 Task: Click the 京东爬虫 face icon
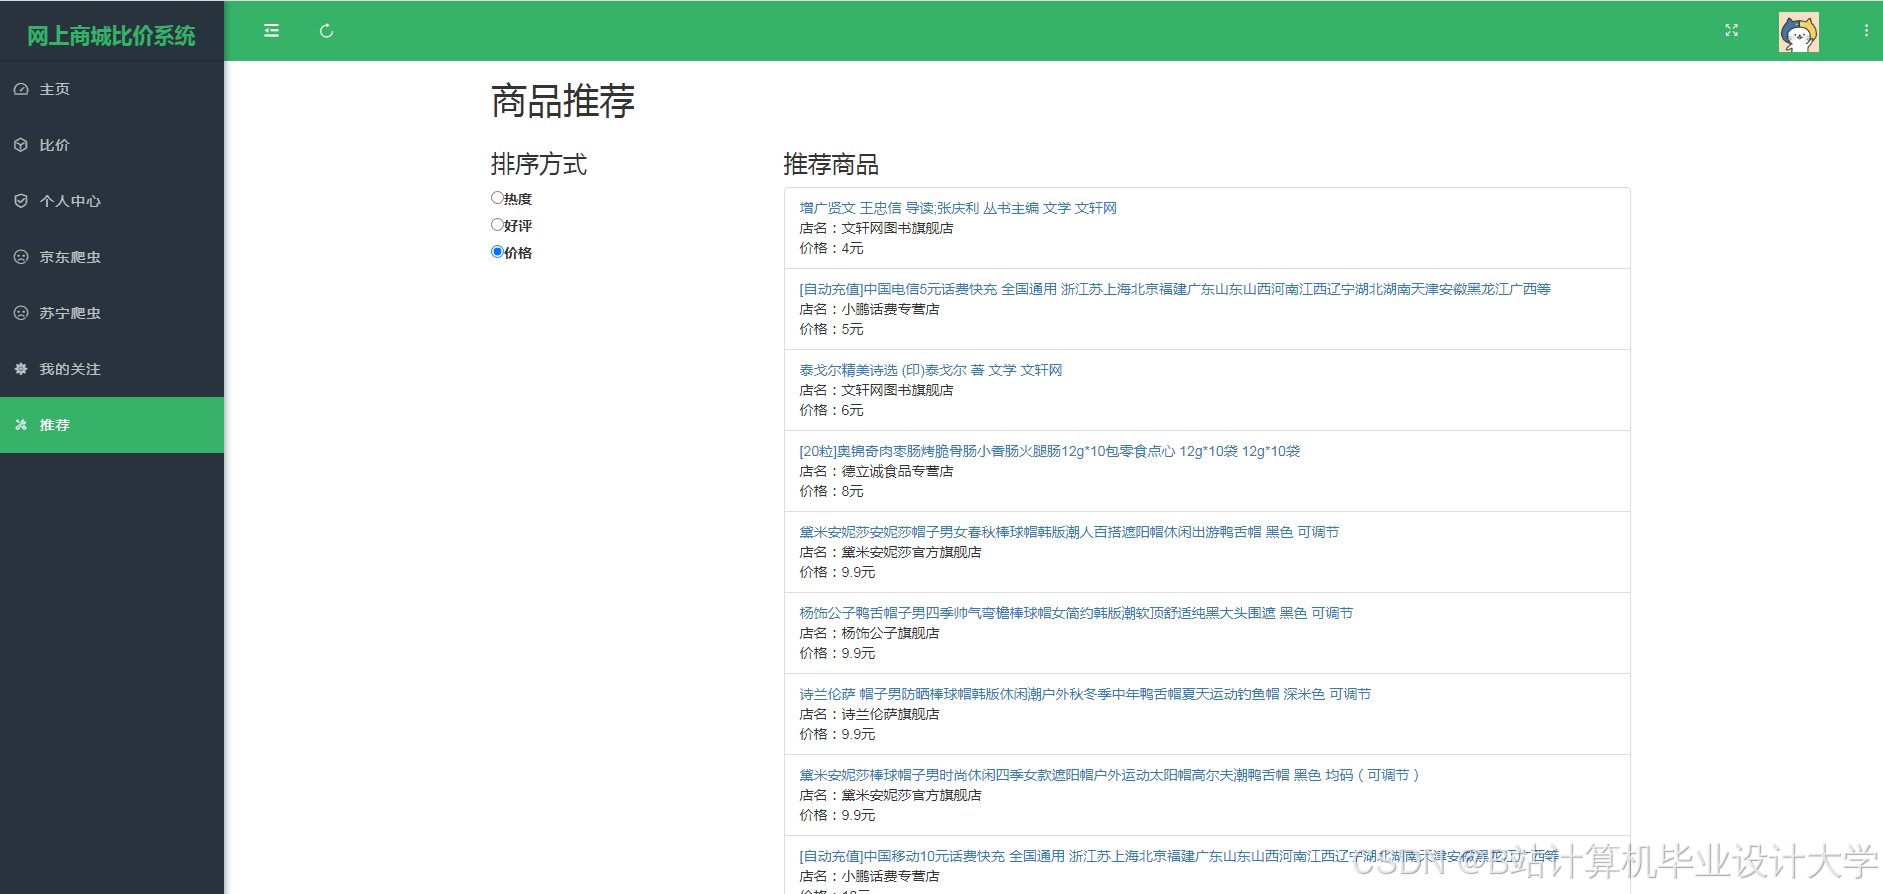click(21, 257)
